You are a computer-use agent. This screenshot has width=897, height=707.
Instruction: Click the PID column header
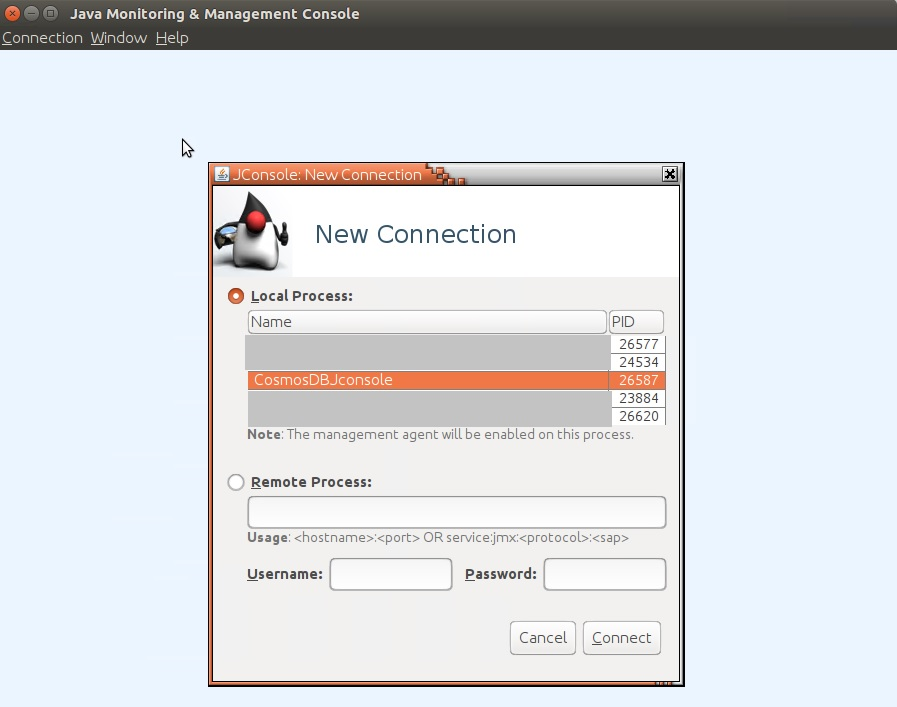[x=636, y=322]
